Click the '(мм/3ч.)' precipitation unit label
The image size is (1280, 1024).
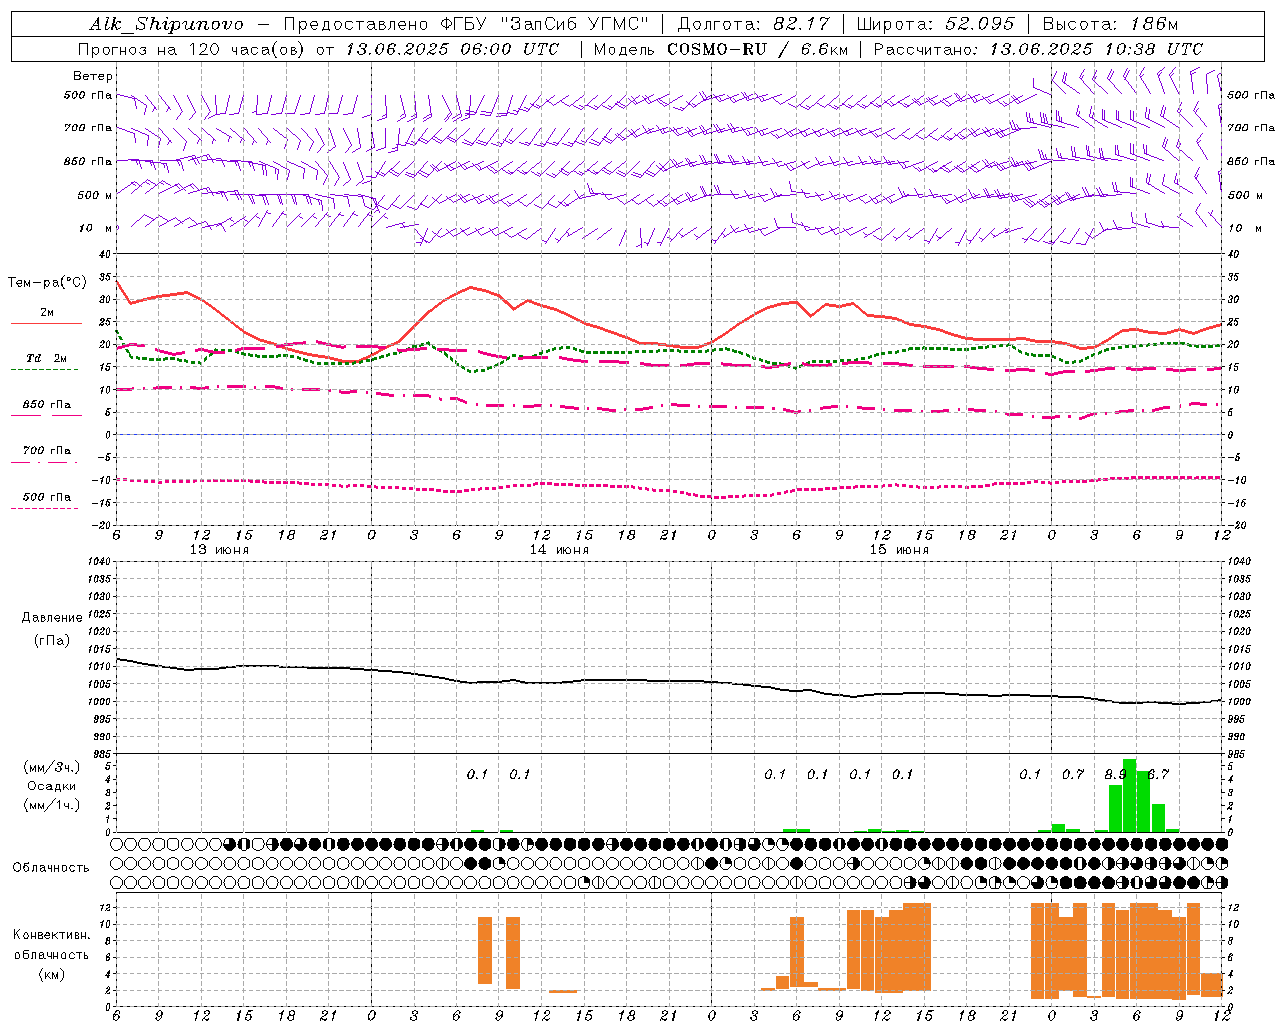[52, 767]
